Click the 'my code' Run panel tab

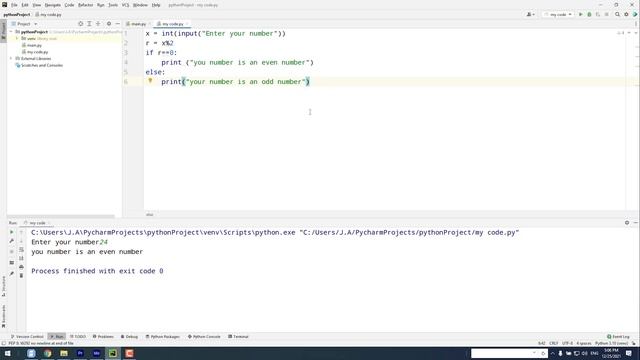[36, 223]
